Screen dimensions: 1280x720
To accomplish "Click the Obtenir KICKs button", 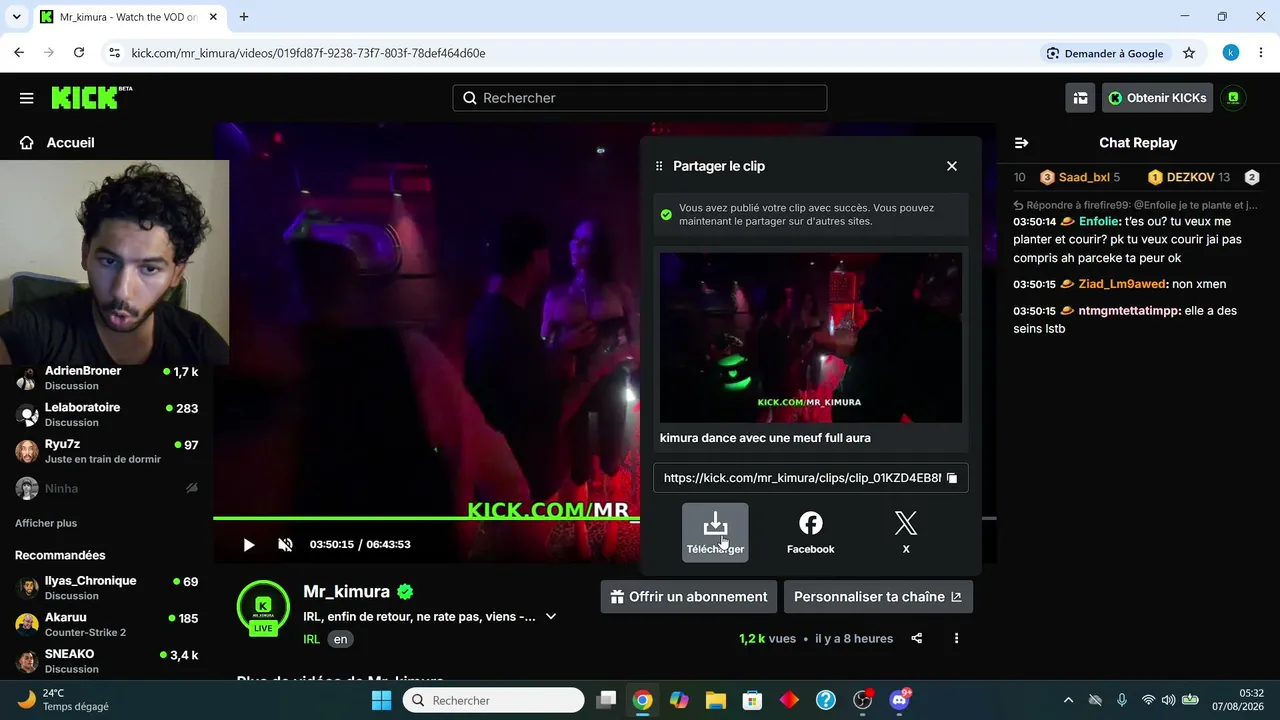I will [x=1157, y=98].
